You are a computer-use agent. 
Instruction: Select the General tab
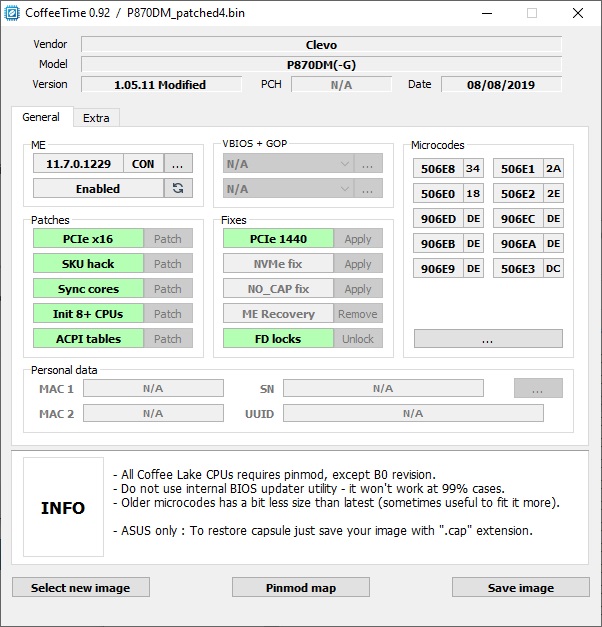pyautogui.click(x=41, y=117)
